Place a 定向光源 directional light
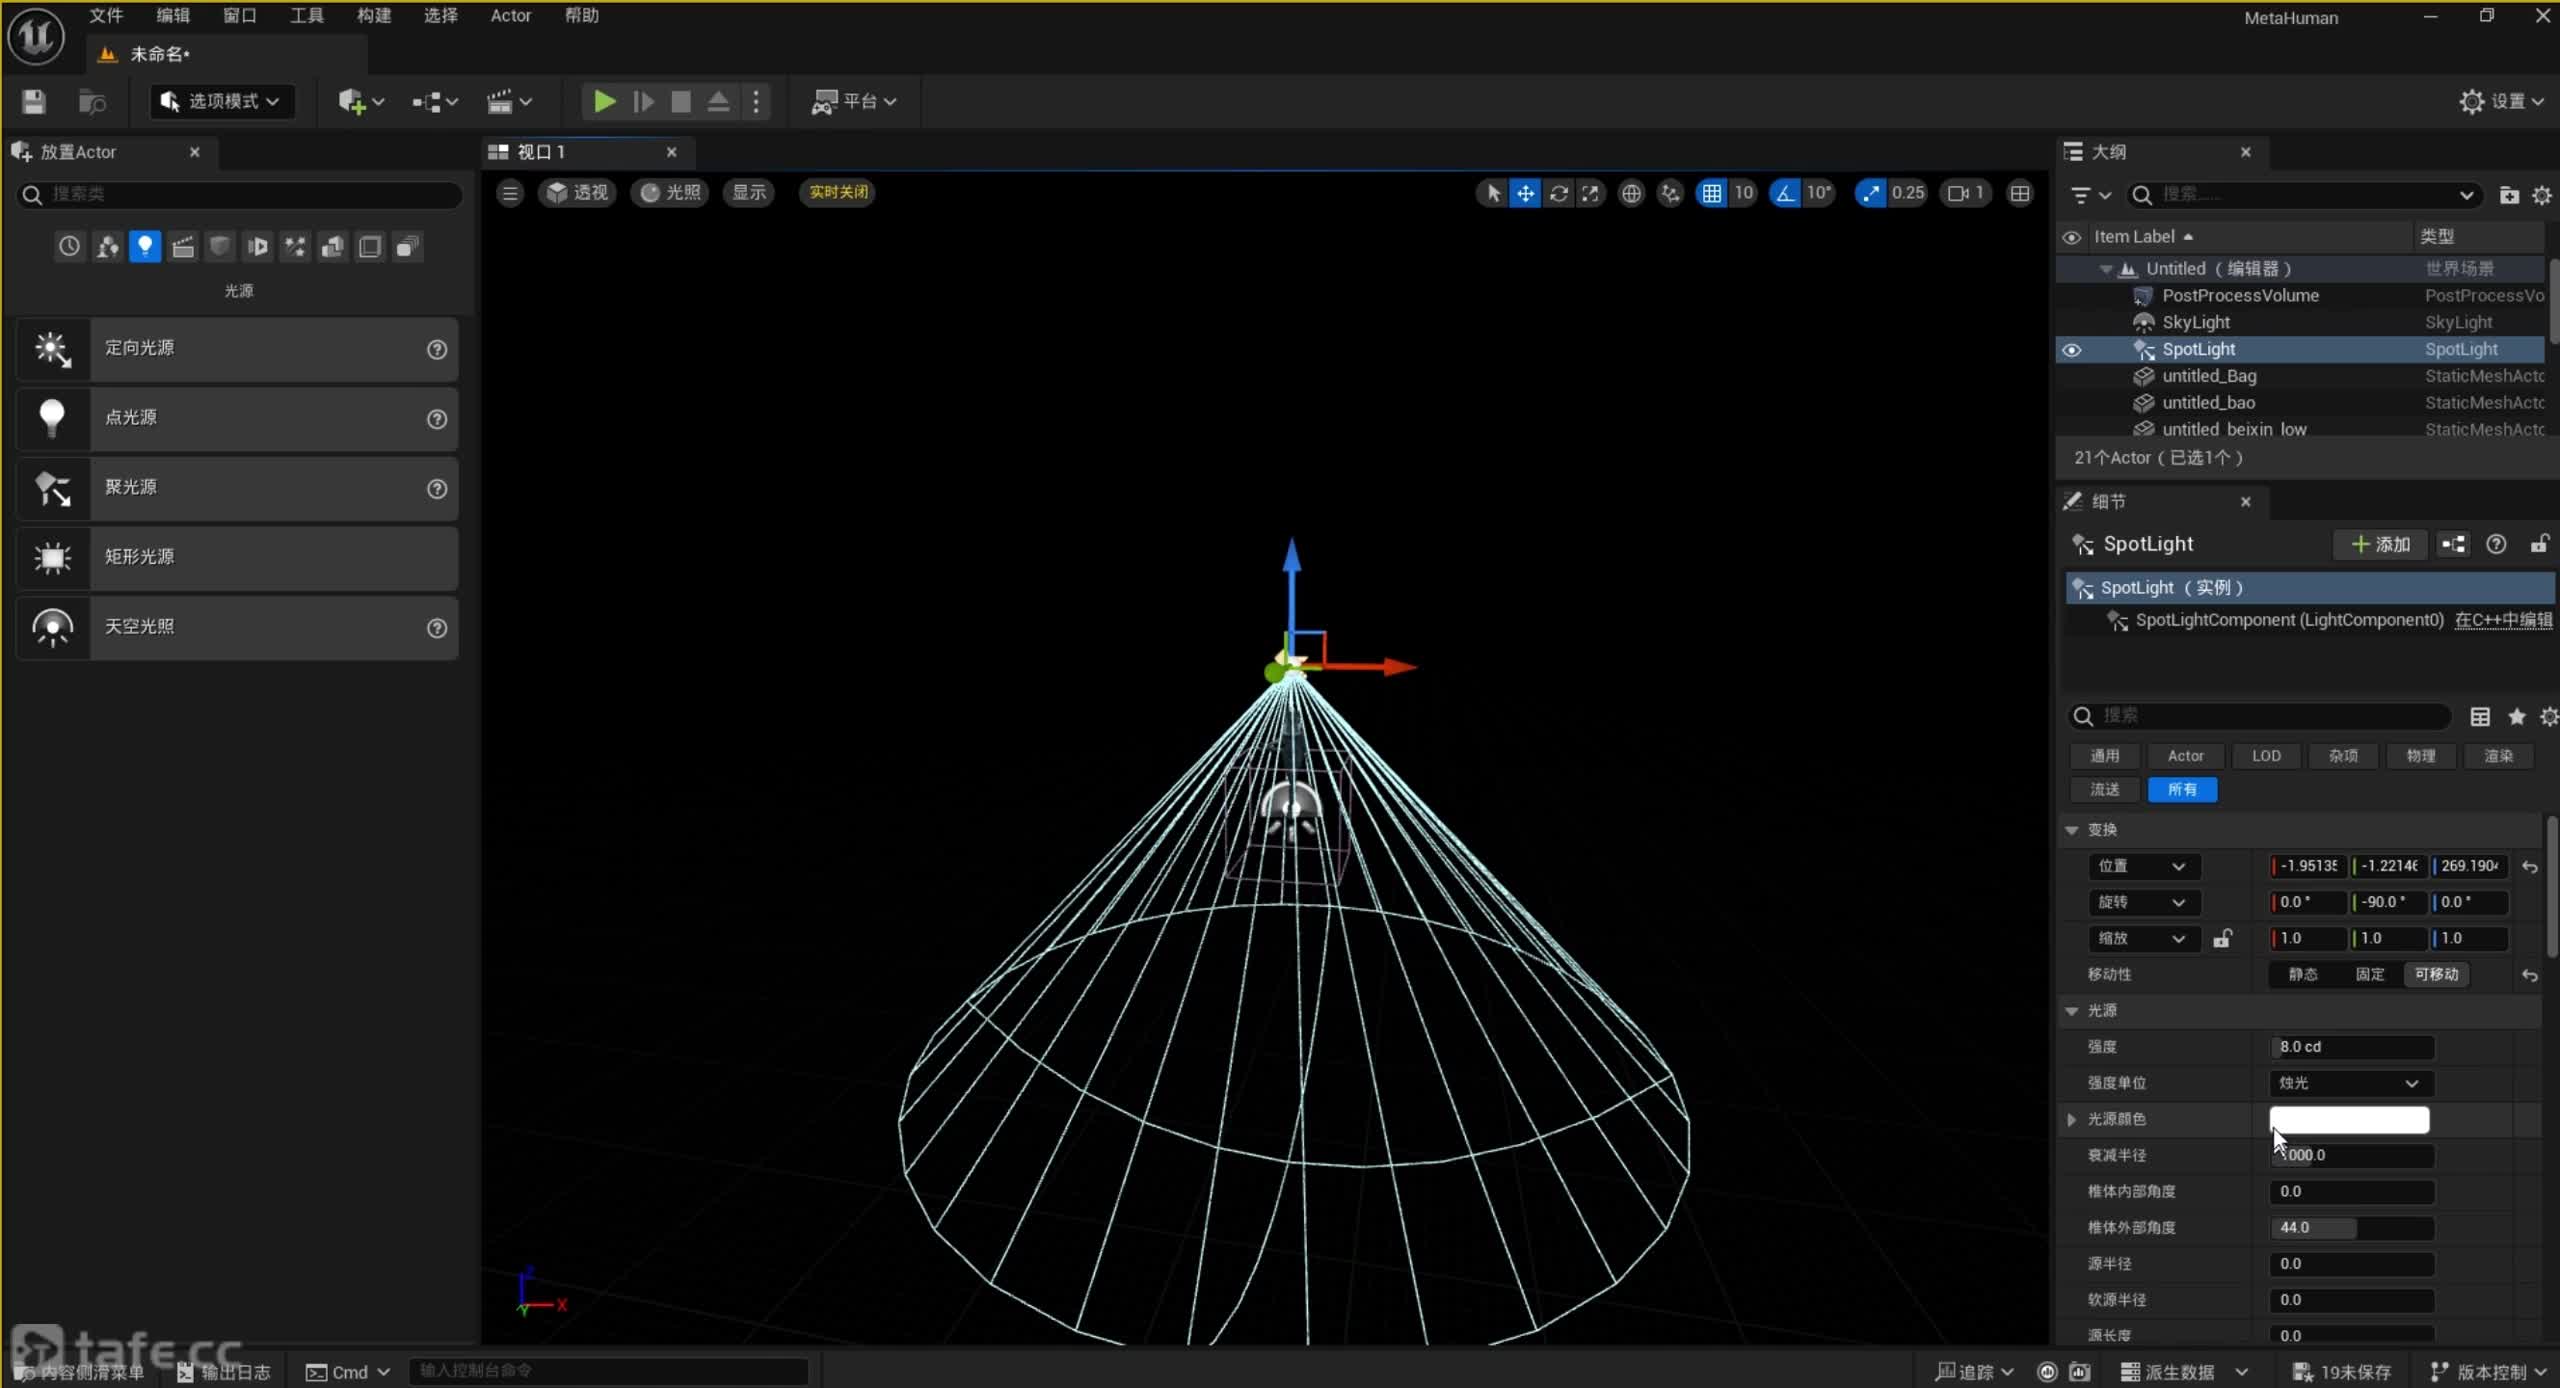2560x1388 pixels. pyautogui.click(x=237, y=349)
